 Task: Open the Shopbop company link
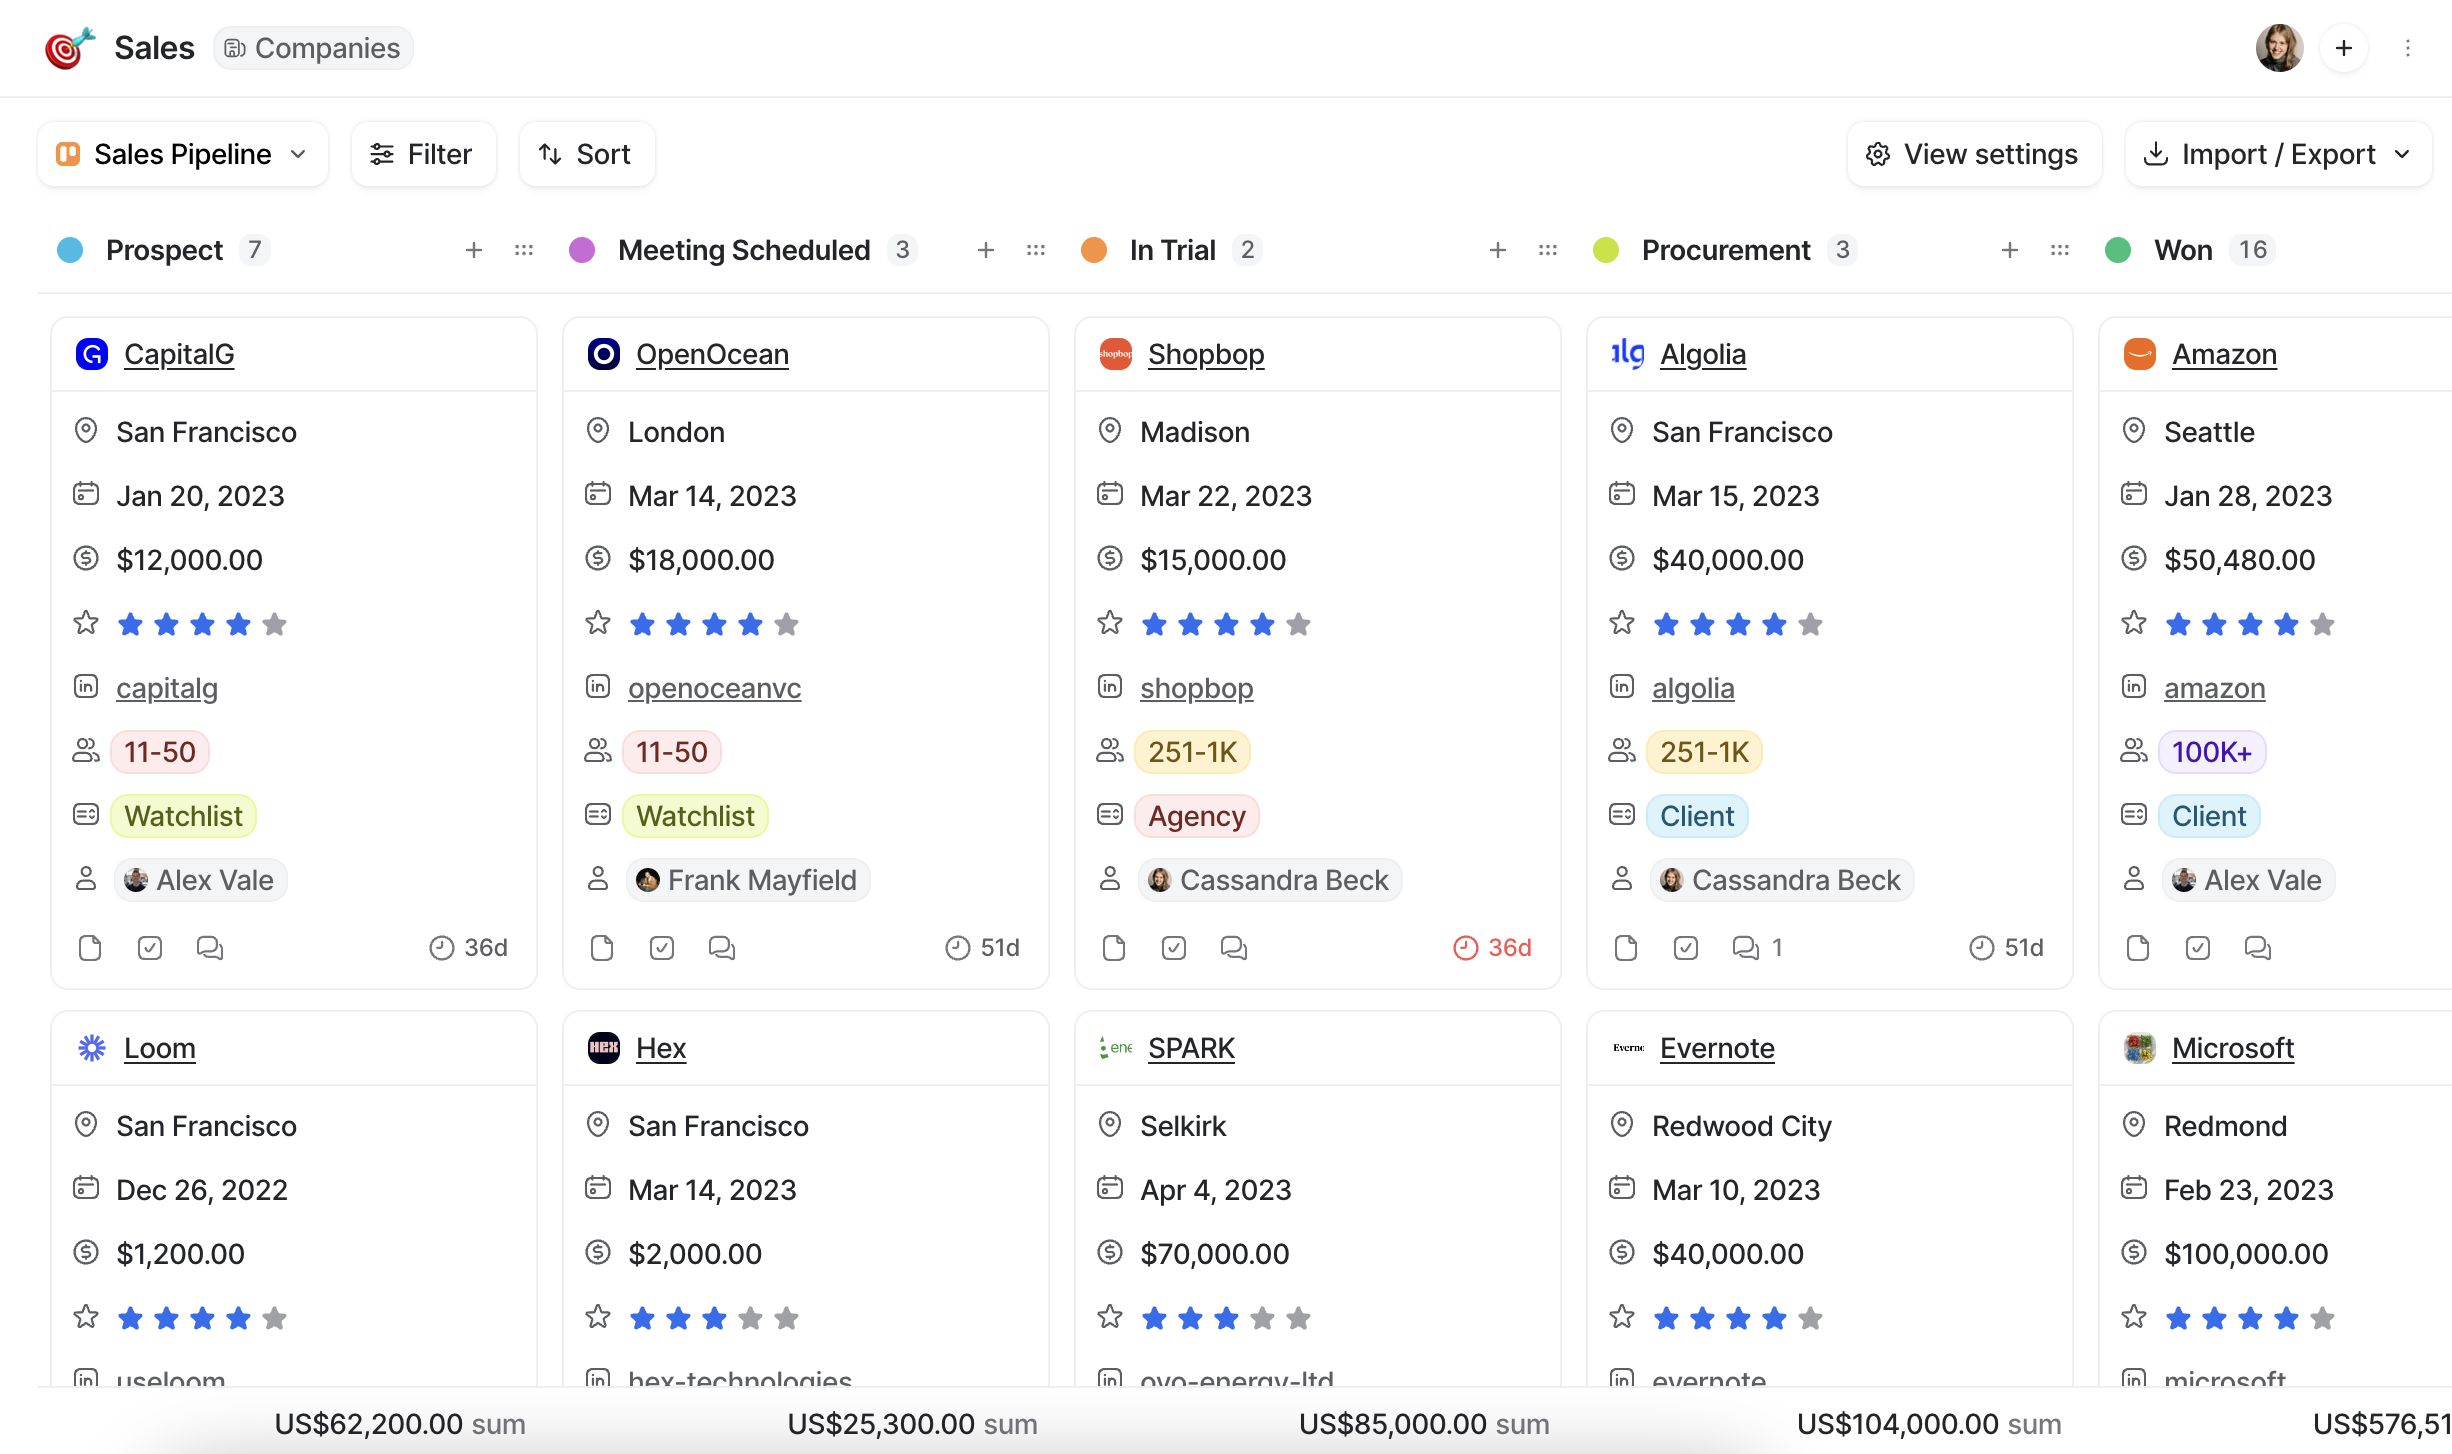(1206, 354)
